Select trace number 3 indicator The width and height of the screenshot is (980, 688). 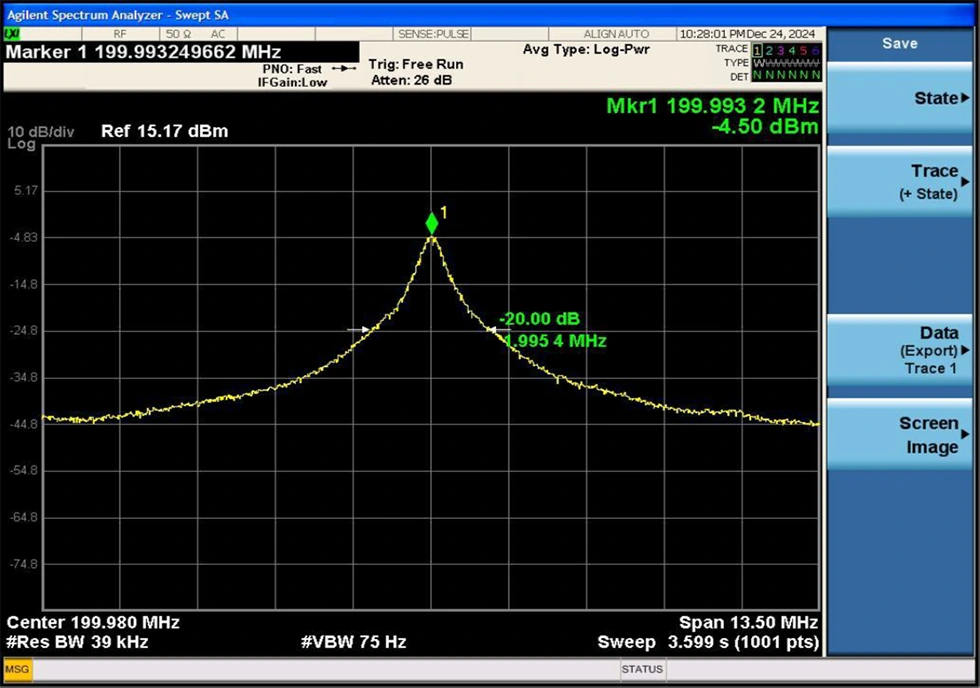tap(781, 50)
